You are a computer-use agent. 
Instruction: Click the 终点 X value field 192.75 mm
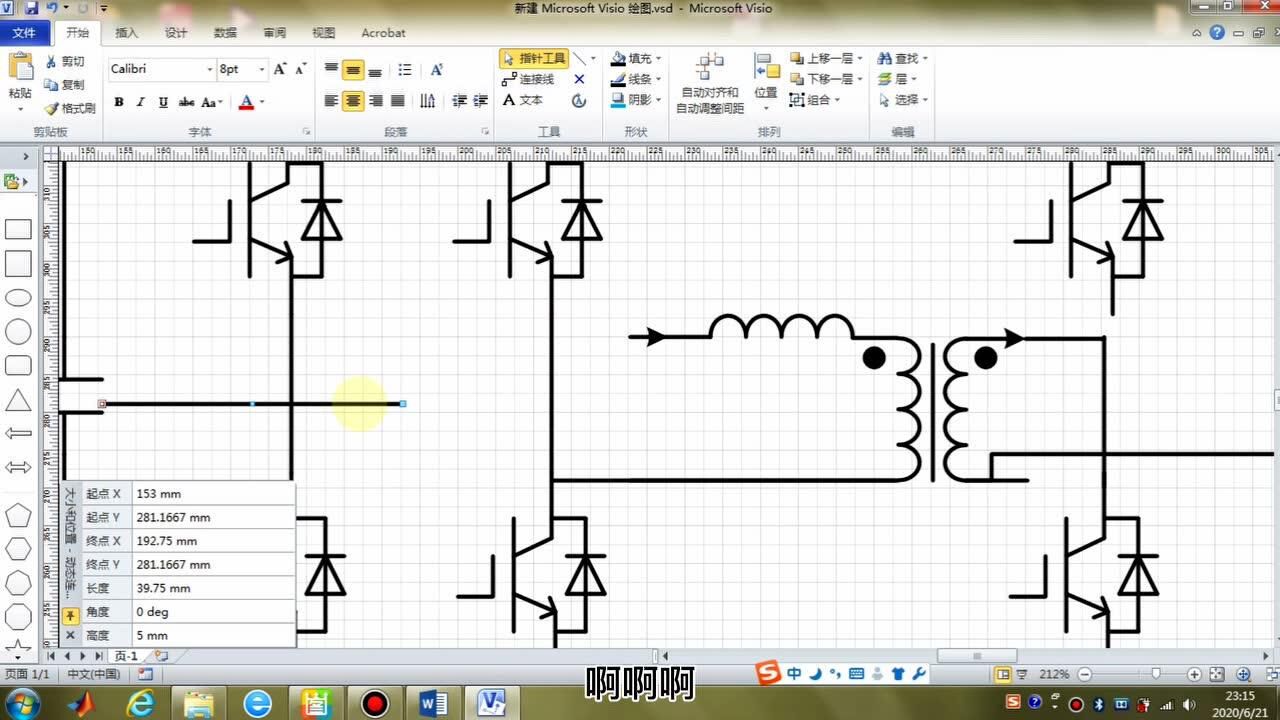click(x=212, y=541)
